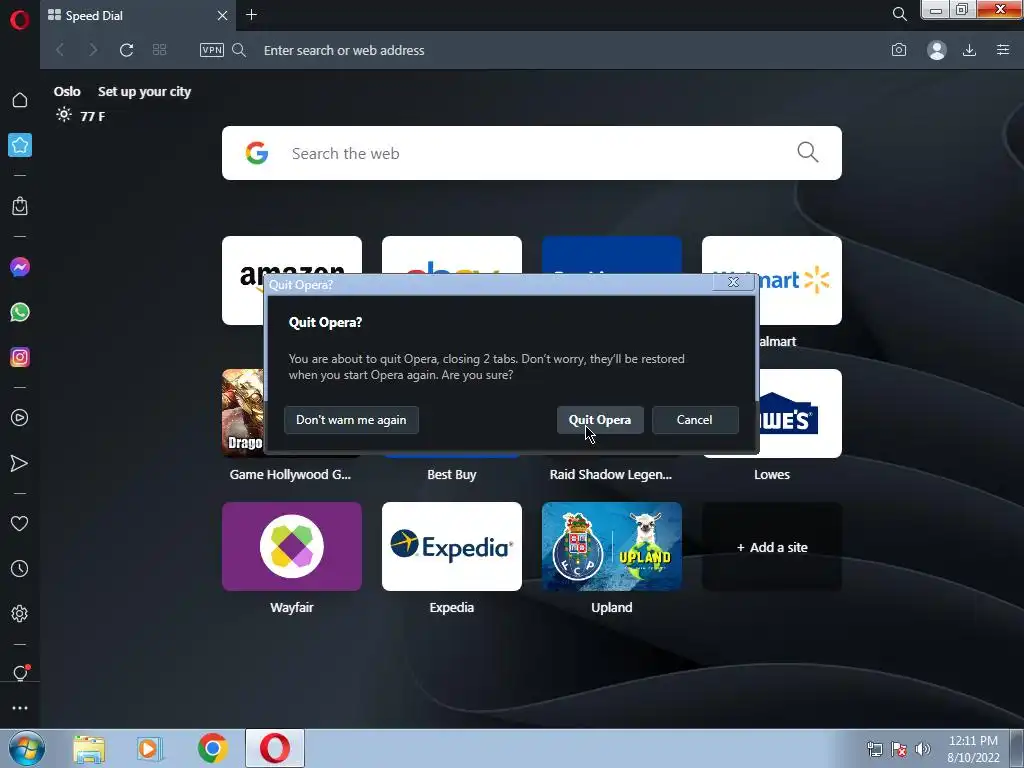Open WhatsApp in sidebar

20,312
